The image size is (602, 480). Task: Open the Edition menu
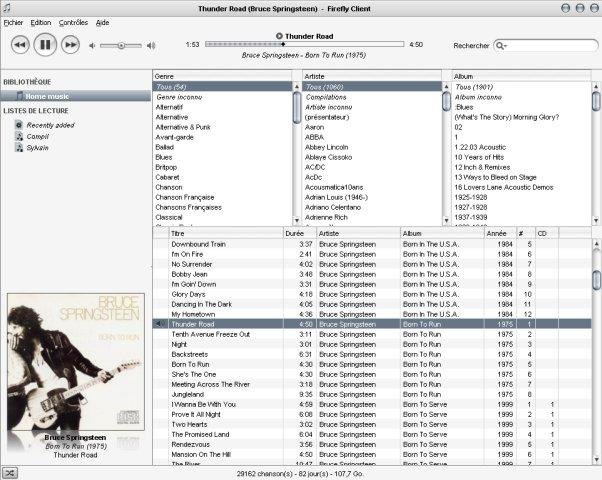tap(41, 23)
